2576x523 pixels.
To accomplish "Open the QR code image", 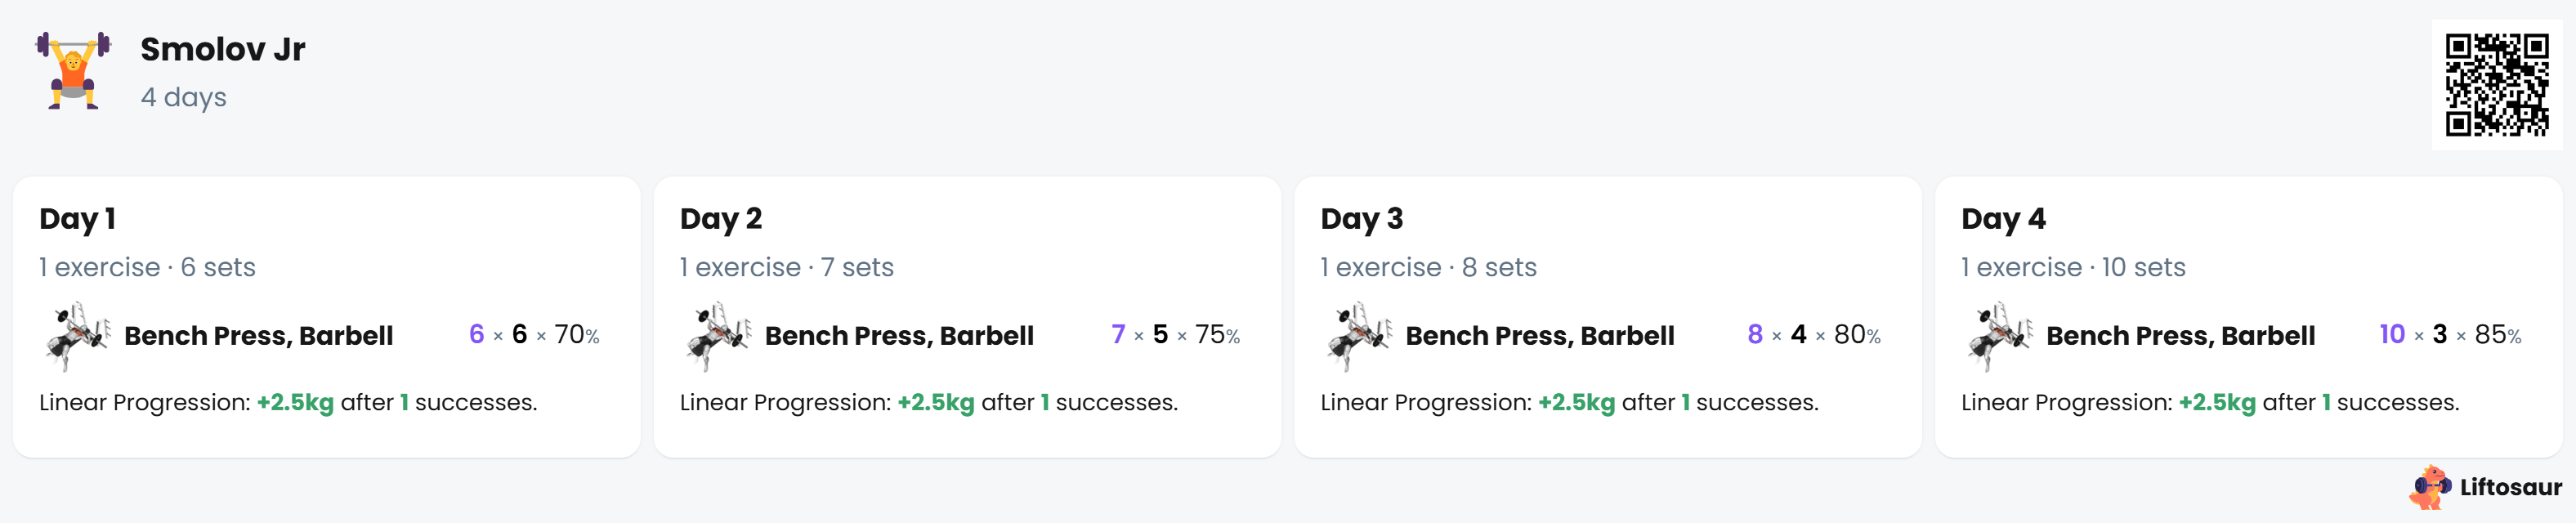I will point(2496,84).
